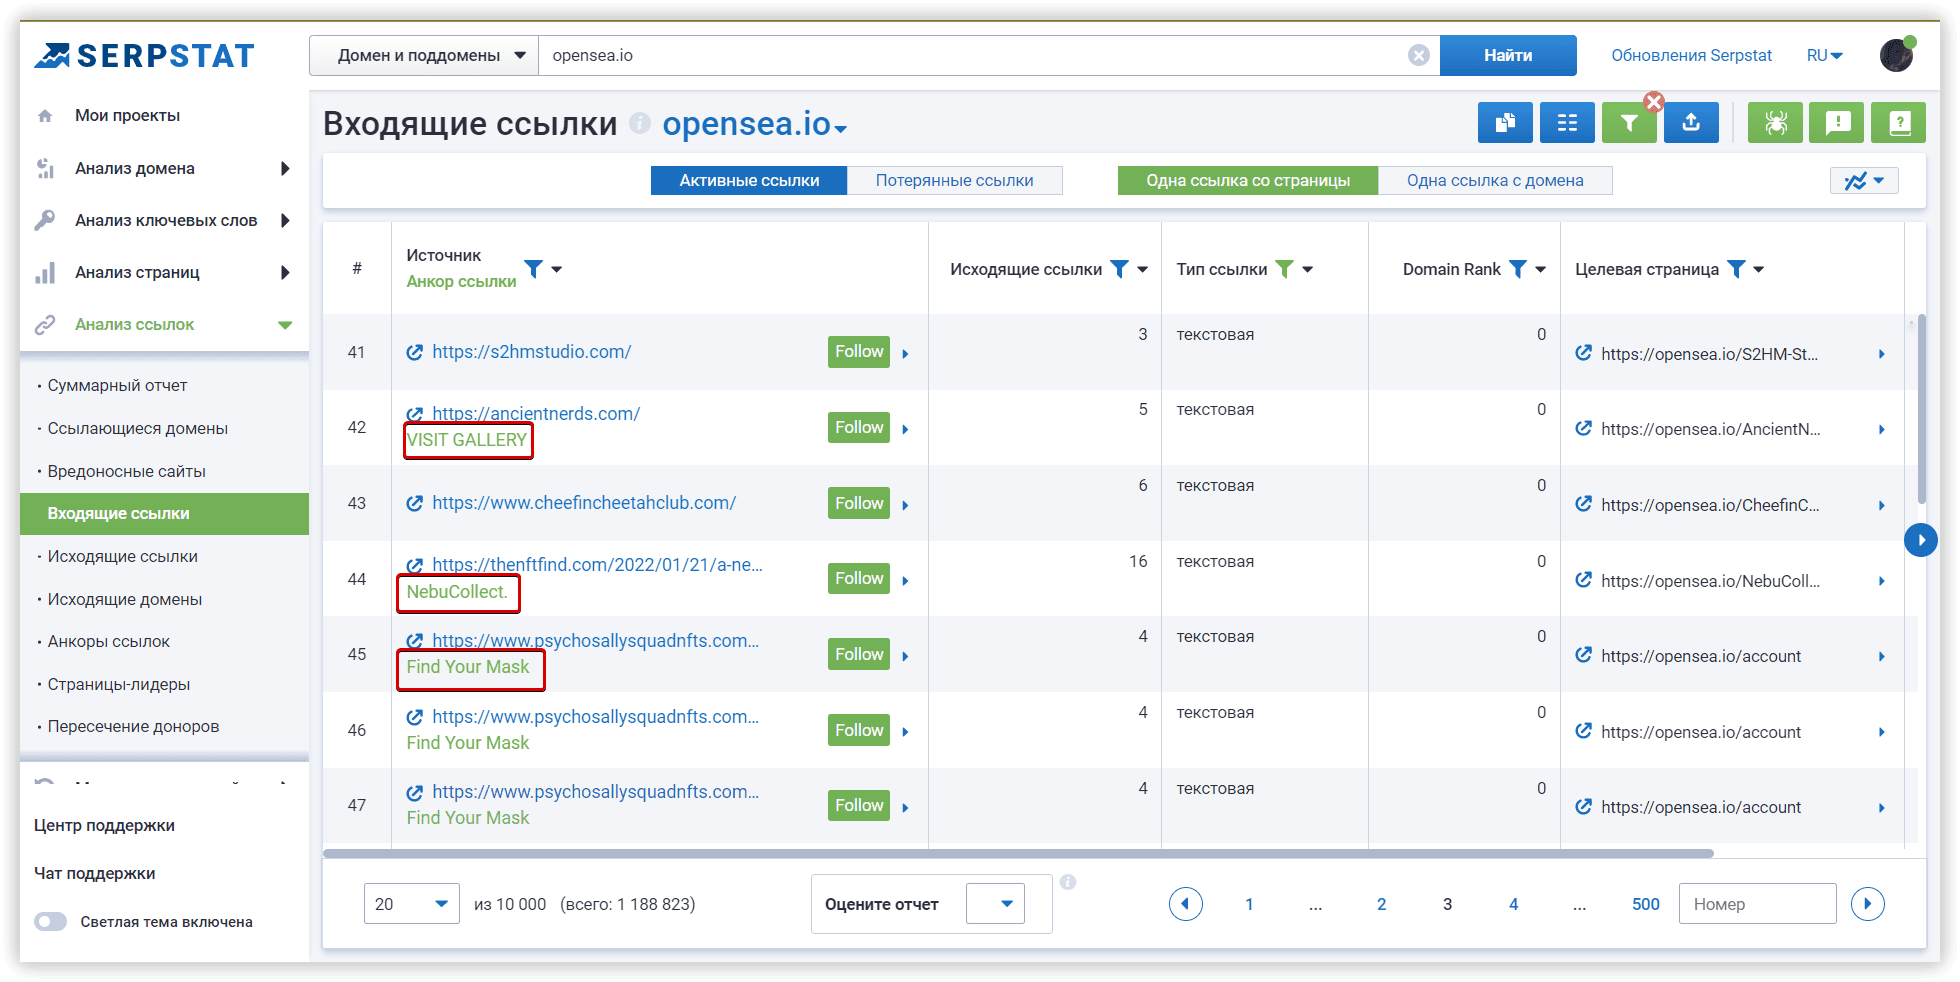Open Центр поддержки link

(x=104, y=825)
